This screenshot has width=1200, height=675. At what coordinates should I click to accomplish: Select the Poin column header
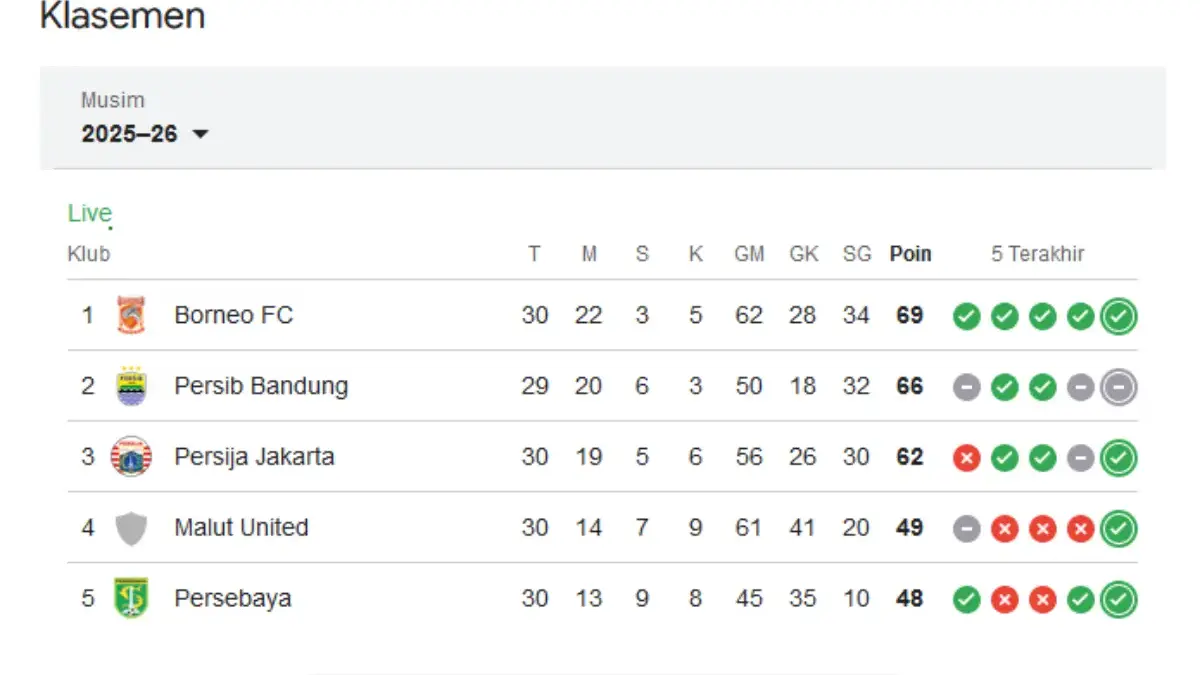910,254
